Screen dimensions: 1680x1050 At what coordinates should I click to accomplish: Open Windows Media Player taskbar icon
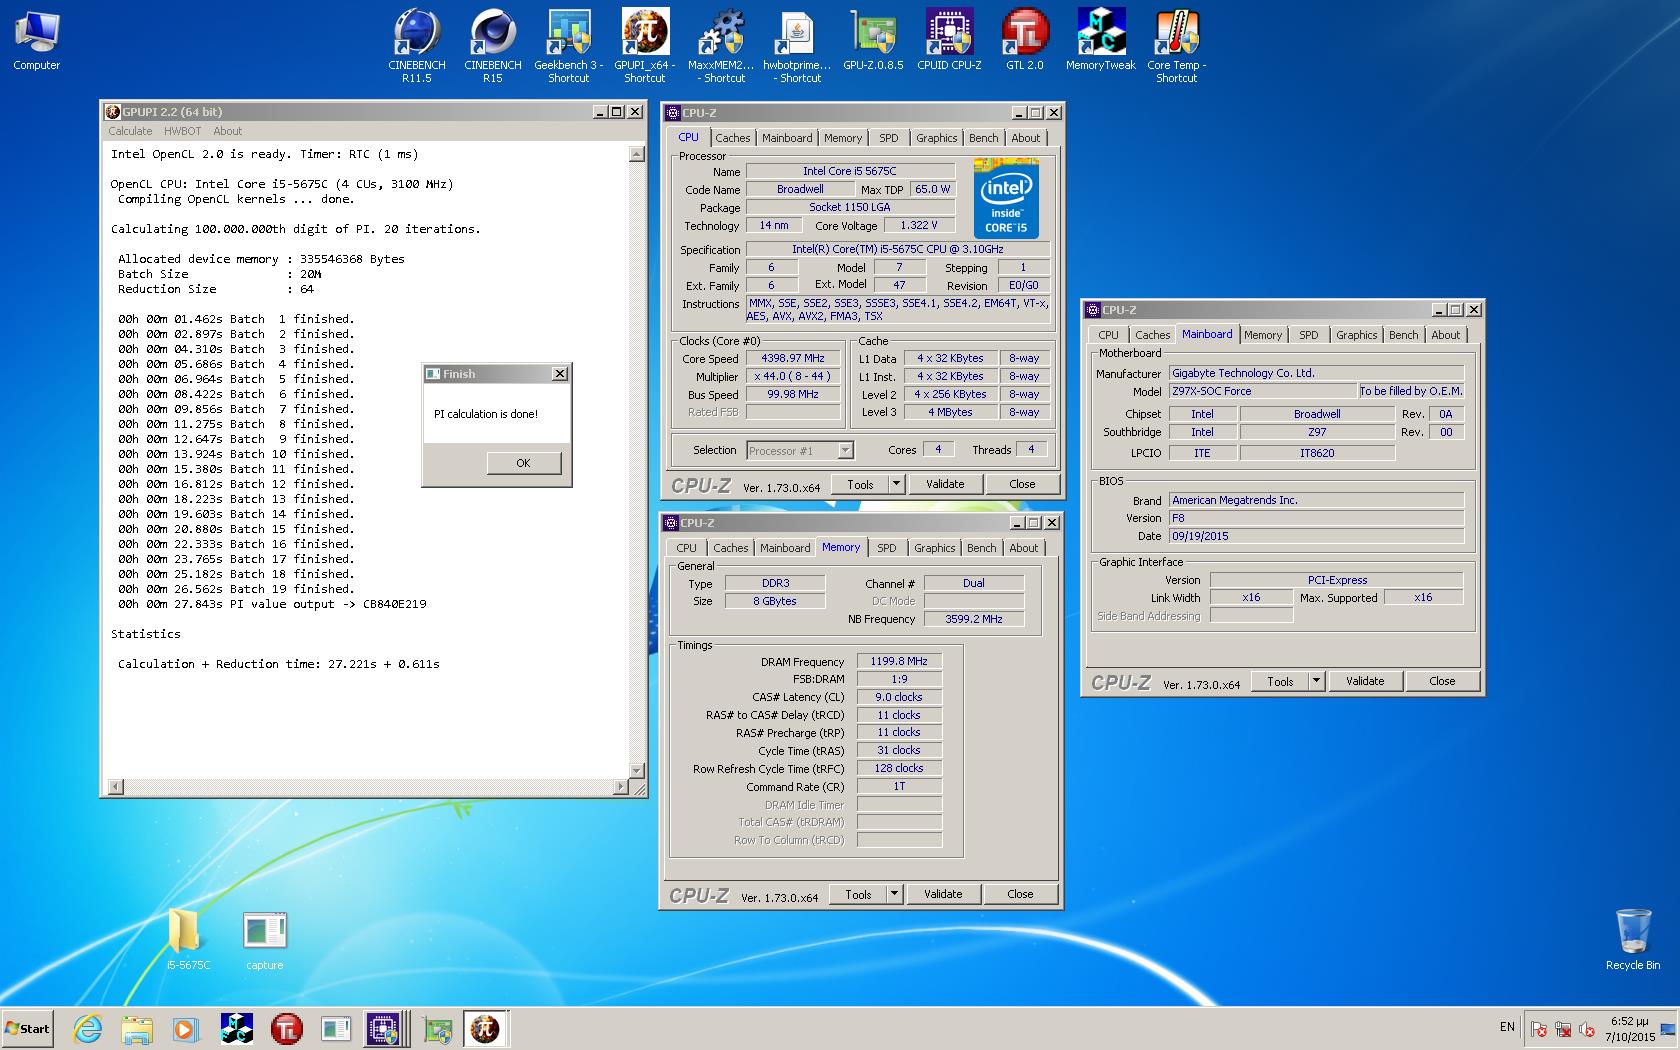click(186, 1029)
